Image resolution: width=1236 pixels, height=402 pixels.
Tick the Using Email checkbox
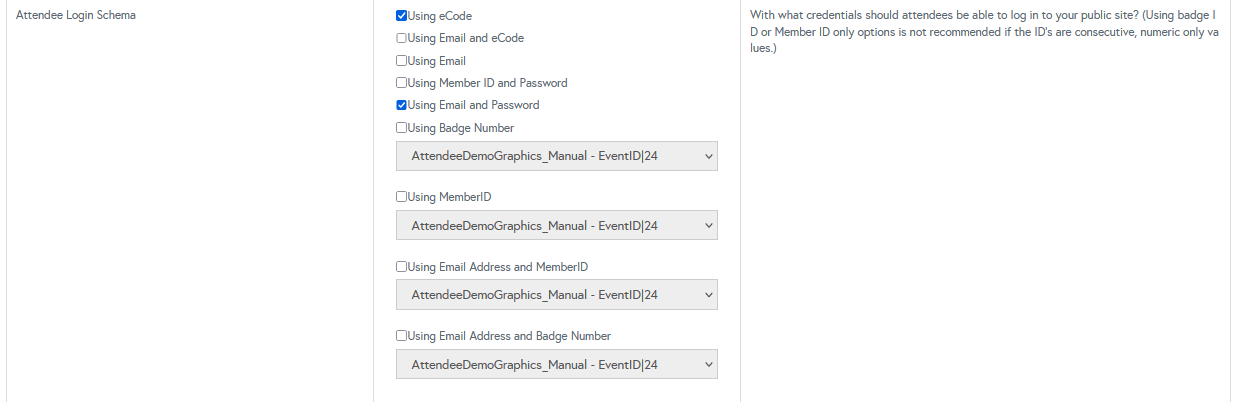pyautogui.click(x=402, y=61)
